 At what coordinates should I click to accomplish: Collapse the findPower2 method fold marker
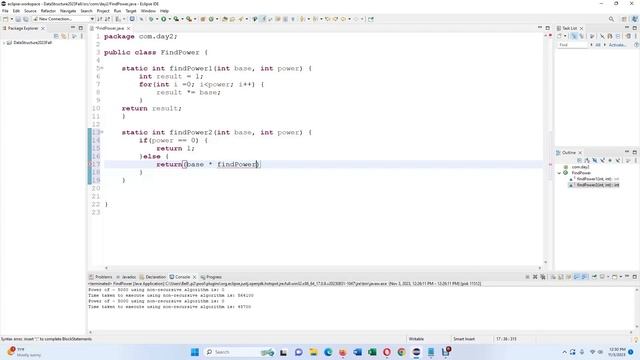102,132
